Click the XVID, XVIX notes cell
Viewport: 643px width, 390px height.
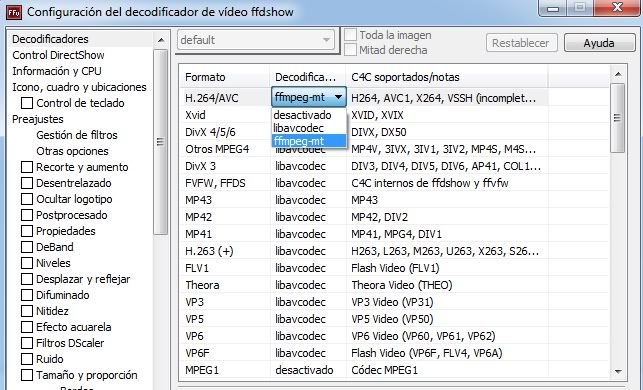[x=377, y=115]
